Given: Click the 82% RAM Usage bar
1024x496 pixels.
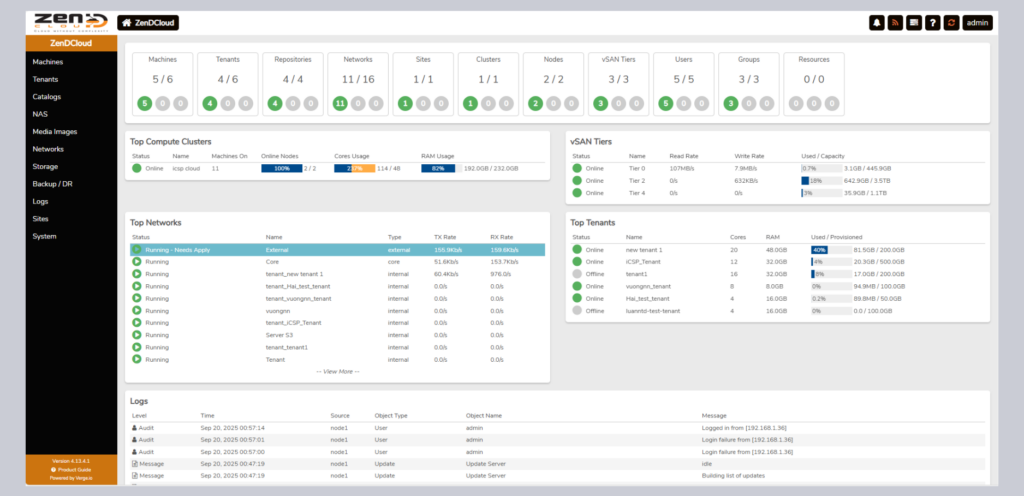Looking at the screenshot, I should (438, 168).
